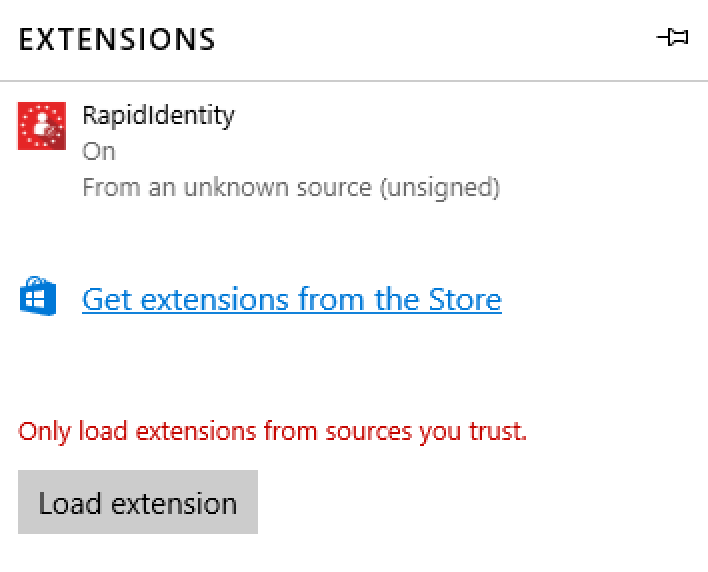This screenshot has width=708, height=572.
Task: Click the blue Store shopping bag icon
Action: pos(38,296)
